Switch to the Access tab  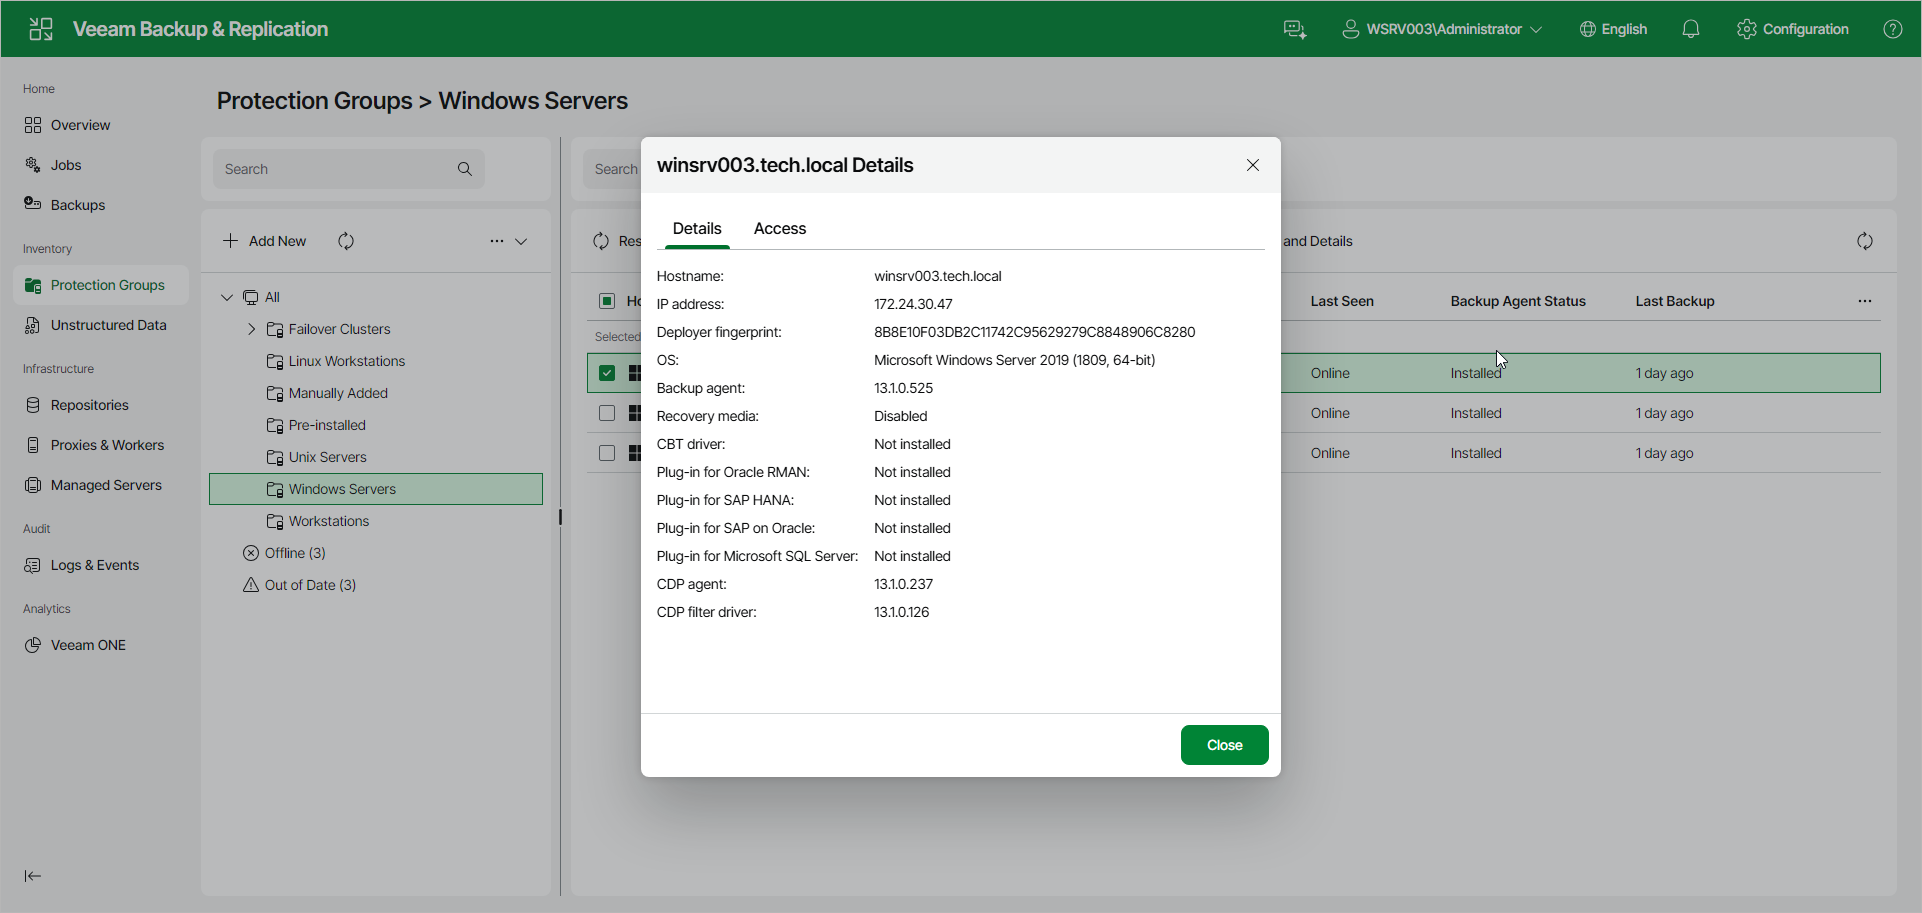click(780, 228)
